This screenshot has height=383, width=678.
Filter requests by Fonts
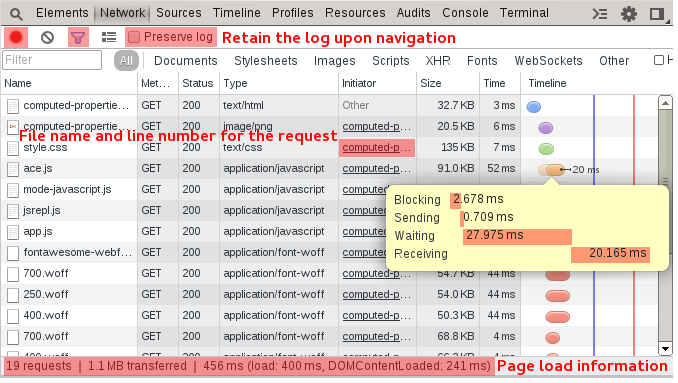[482, 61]
